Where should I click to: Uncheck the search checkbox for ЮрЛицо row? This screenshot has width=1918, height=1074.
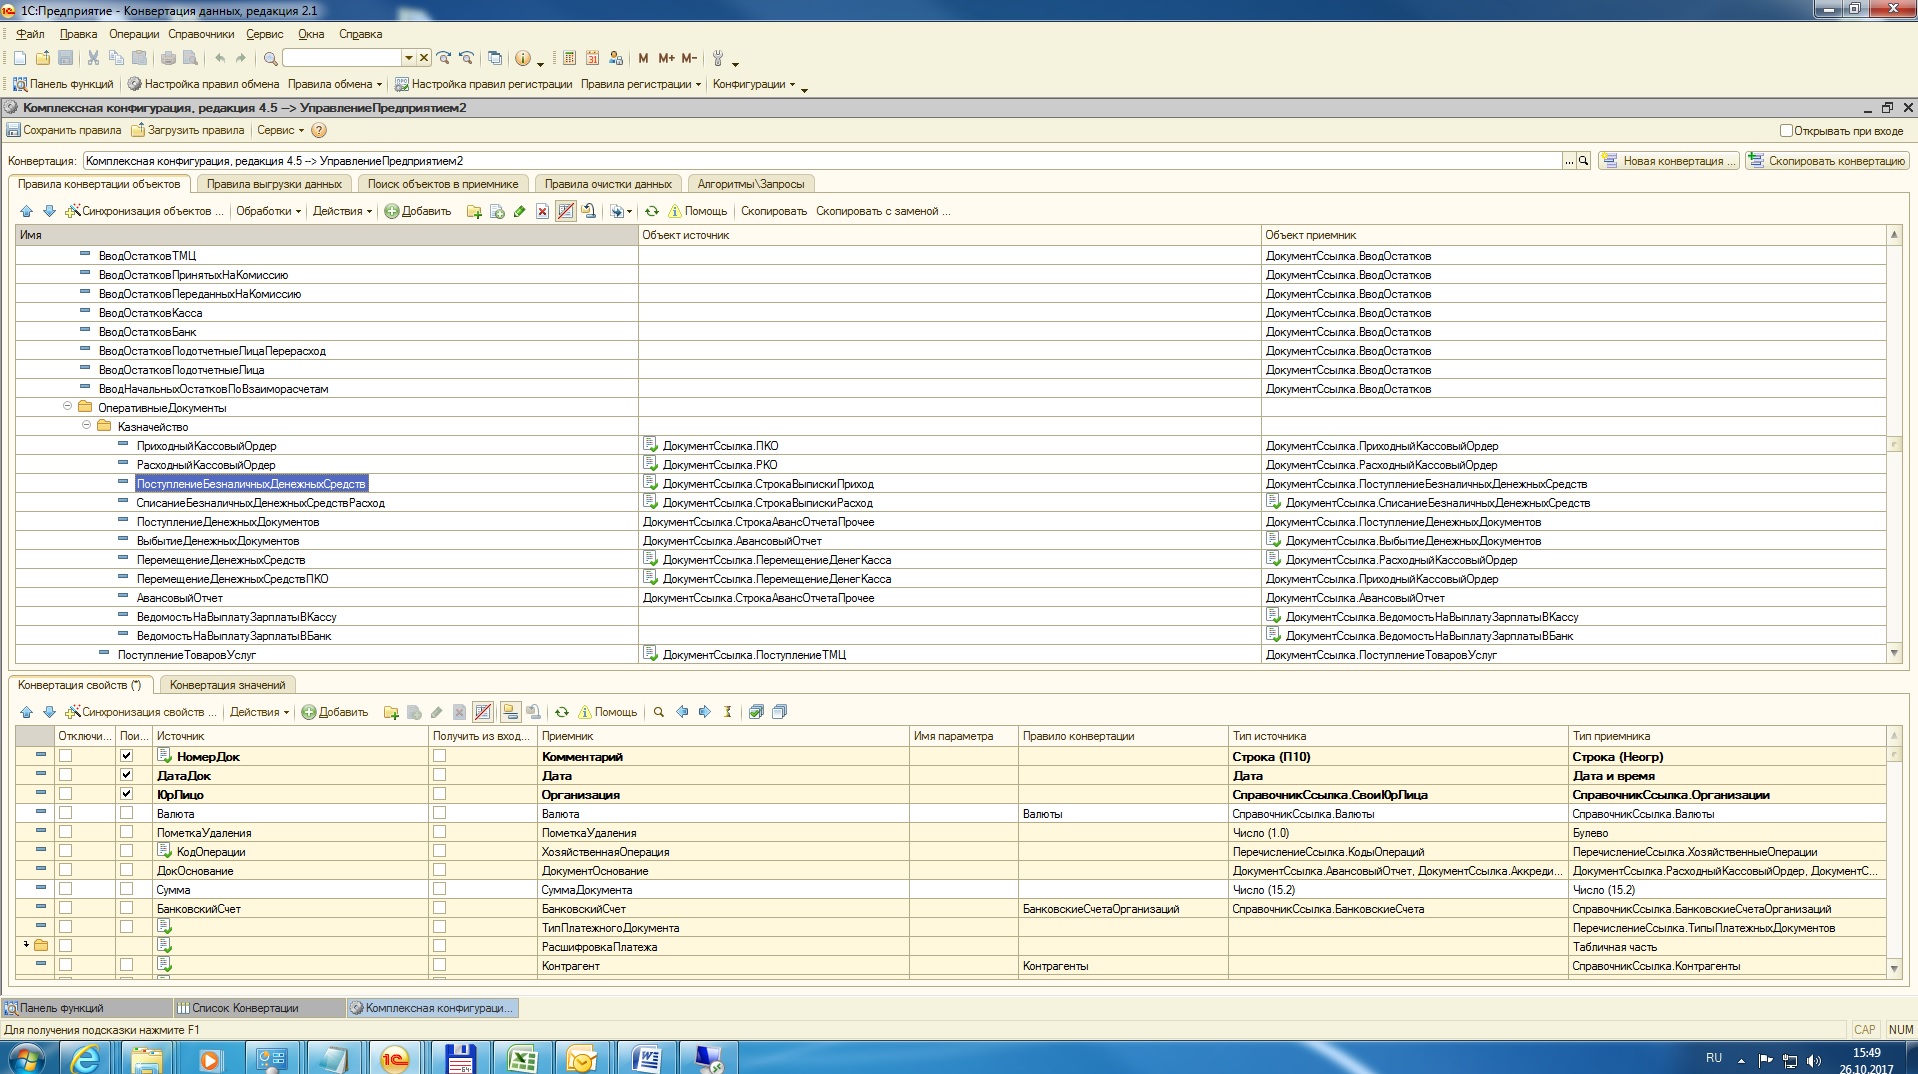pyautogui.click(x=126, y=794)
